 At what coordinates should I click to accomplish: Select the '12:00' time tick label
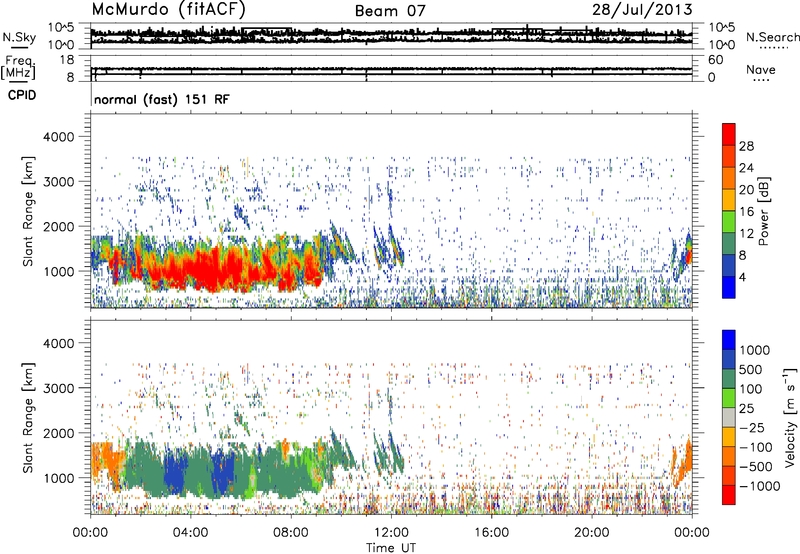click(x=391, y=533)
